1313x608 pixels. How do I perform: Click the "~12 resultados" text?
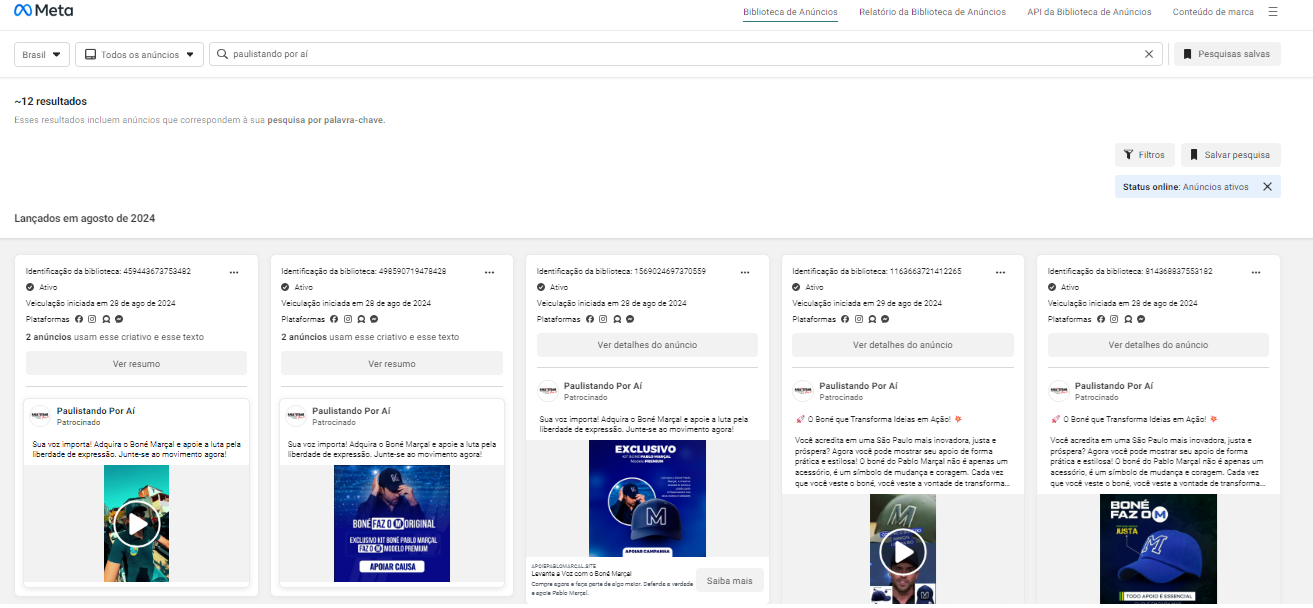(x=51, y=101)
